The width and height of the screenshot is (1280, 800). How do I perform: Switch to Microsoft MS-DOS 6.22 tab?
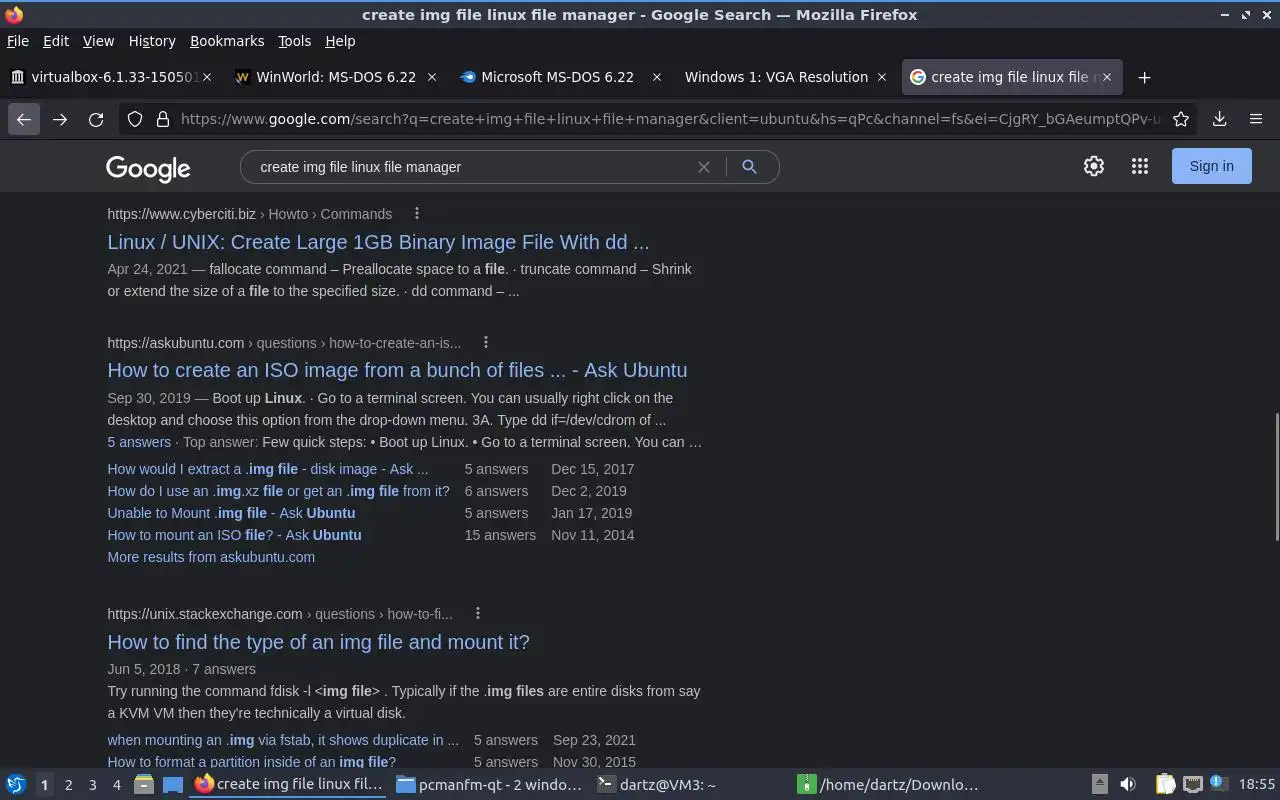click(x=562, y=77)
